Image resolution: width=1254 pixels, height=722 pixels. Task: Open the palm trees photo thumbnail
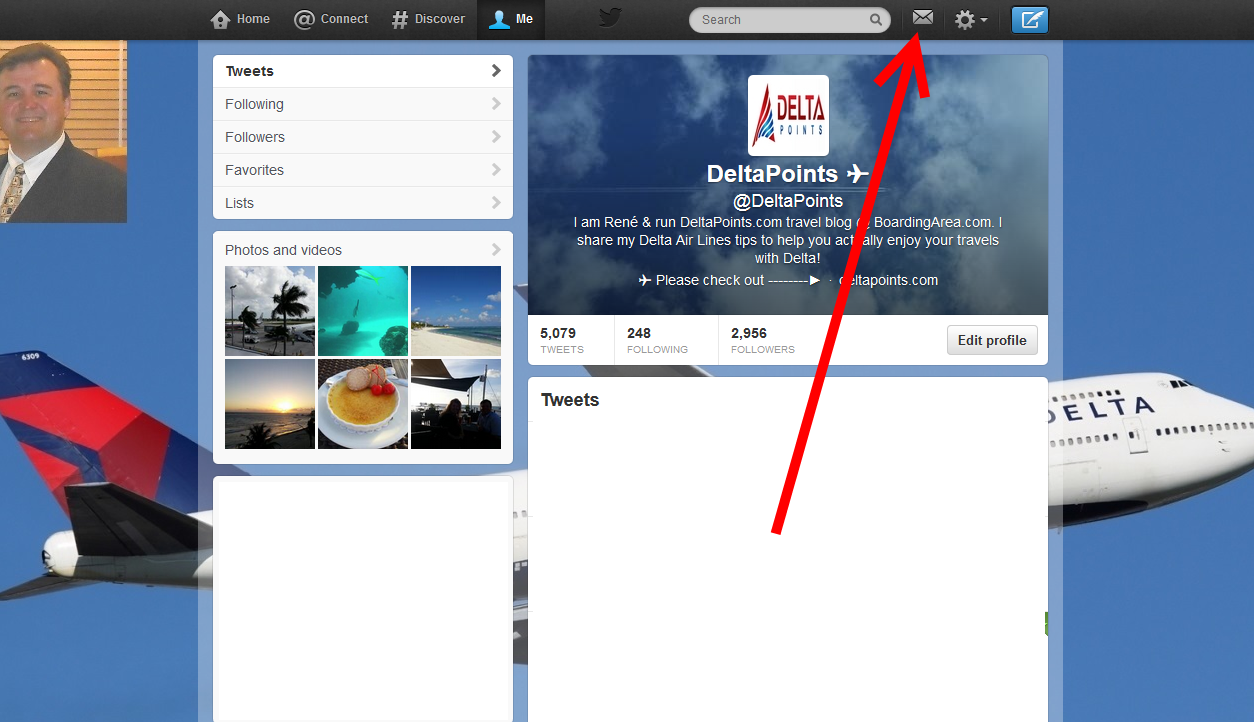pos(270,310)
